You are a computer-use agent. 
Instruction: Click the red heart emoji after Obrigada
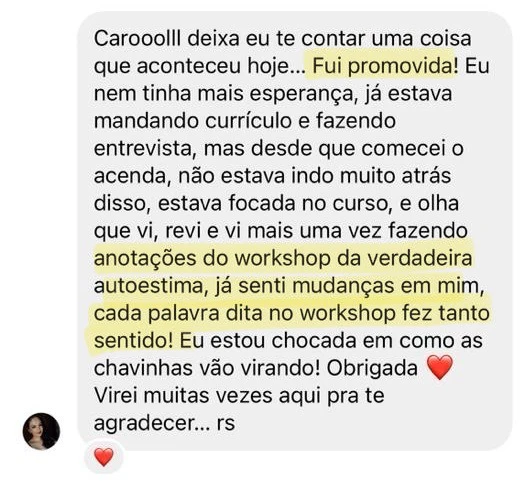[439, 368]
